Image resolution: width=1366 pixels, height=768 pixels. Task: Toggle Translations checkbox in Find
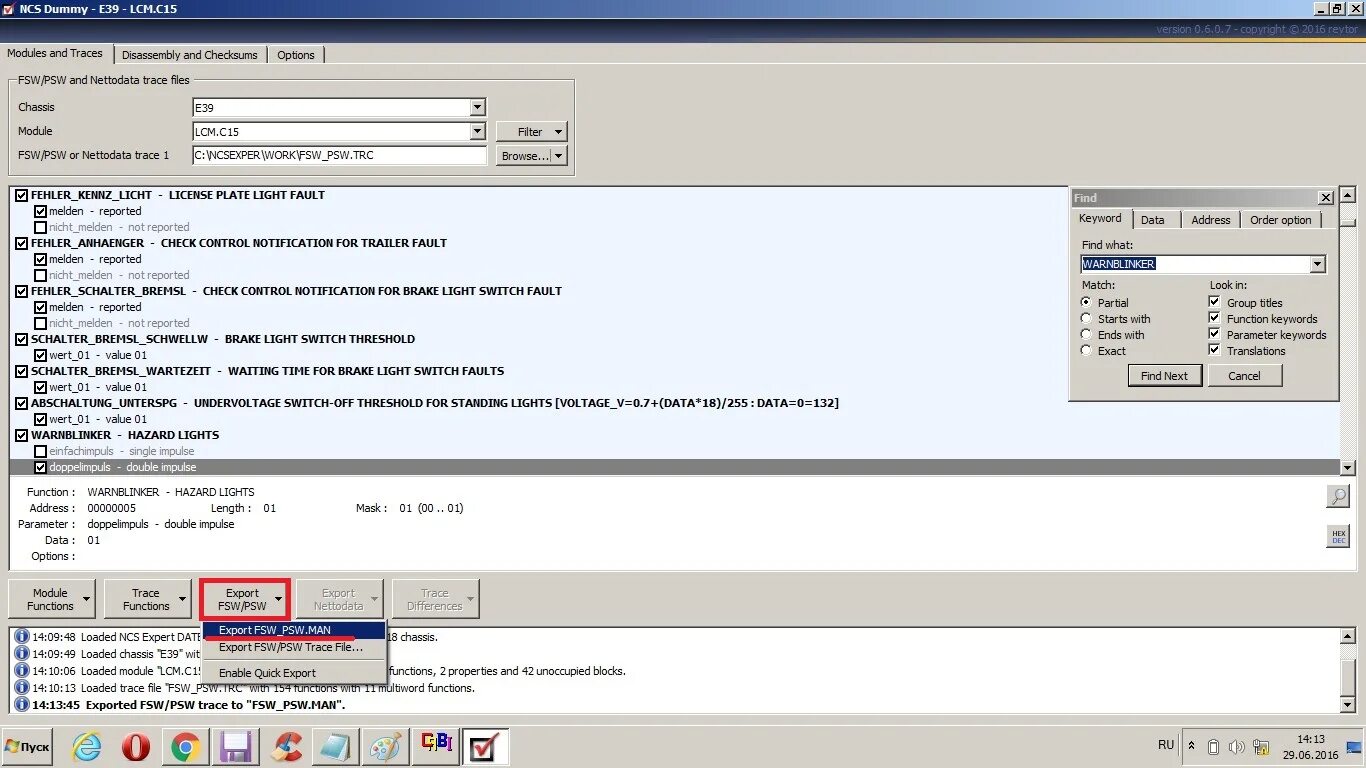[x=1214, y=350]
